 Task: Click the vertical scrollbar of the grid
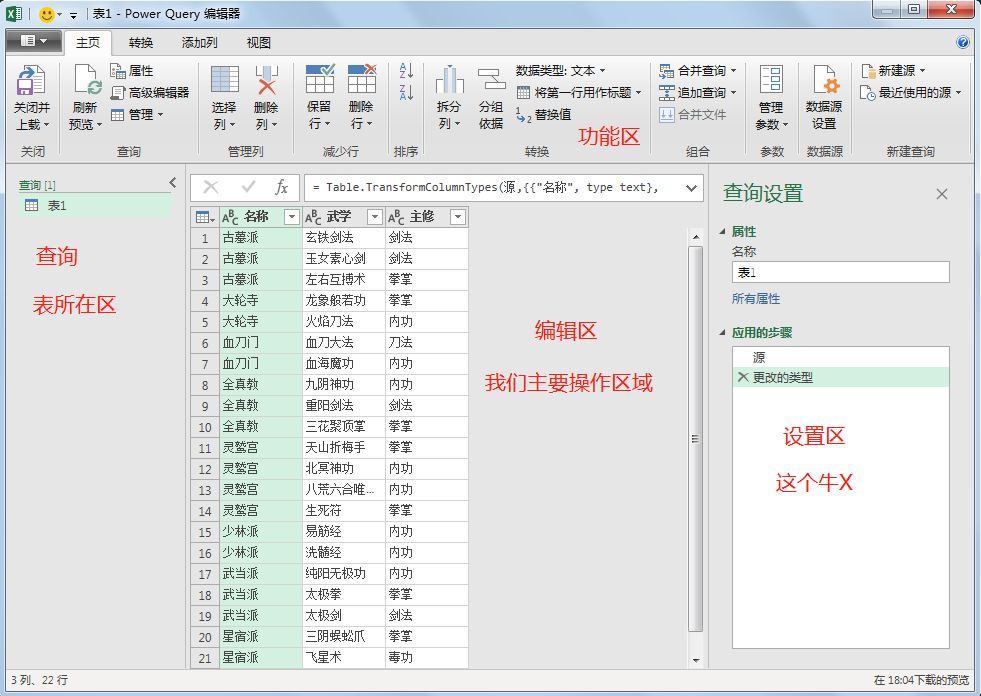695,439
